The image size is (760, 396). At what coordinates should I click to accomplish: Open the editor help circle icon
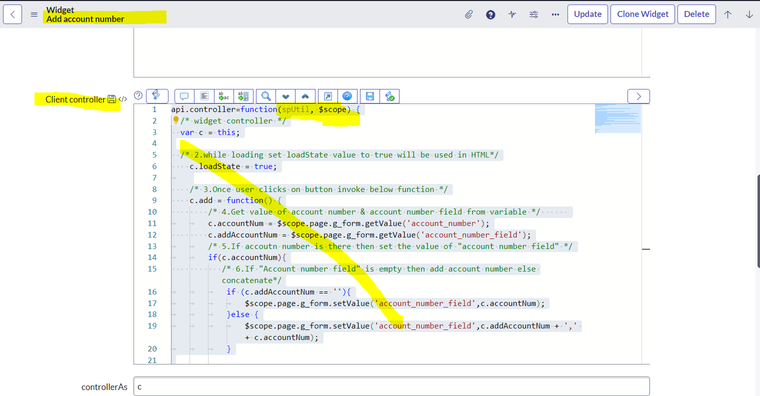coord(138,95)
